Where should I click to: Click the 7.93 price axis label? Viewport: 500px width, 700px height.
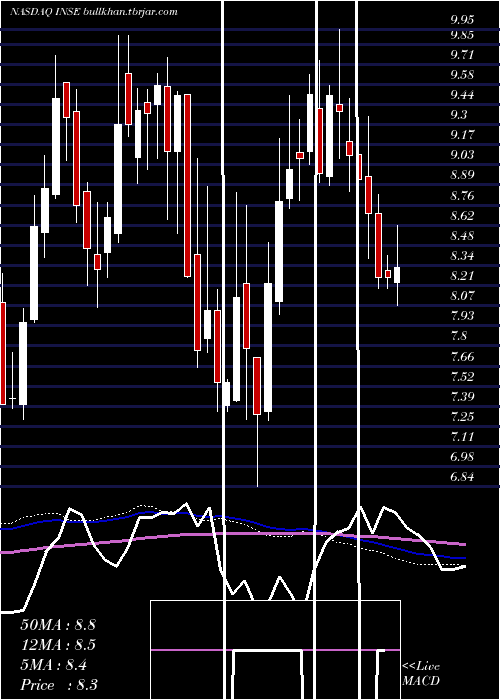coord(462,316)
